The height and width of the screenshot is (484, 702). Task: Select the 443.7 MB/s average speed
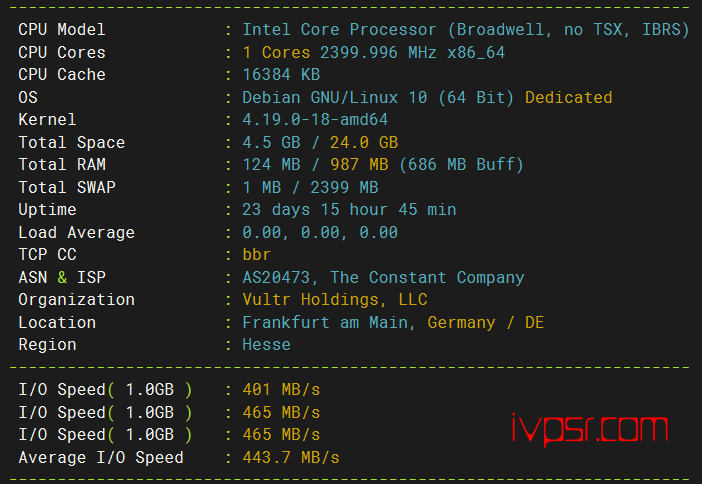[x=291, y=458]
